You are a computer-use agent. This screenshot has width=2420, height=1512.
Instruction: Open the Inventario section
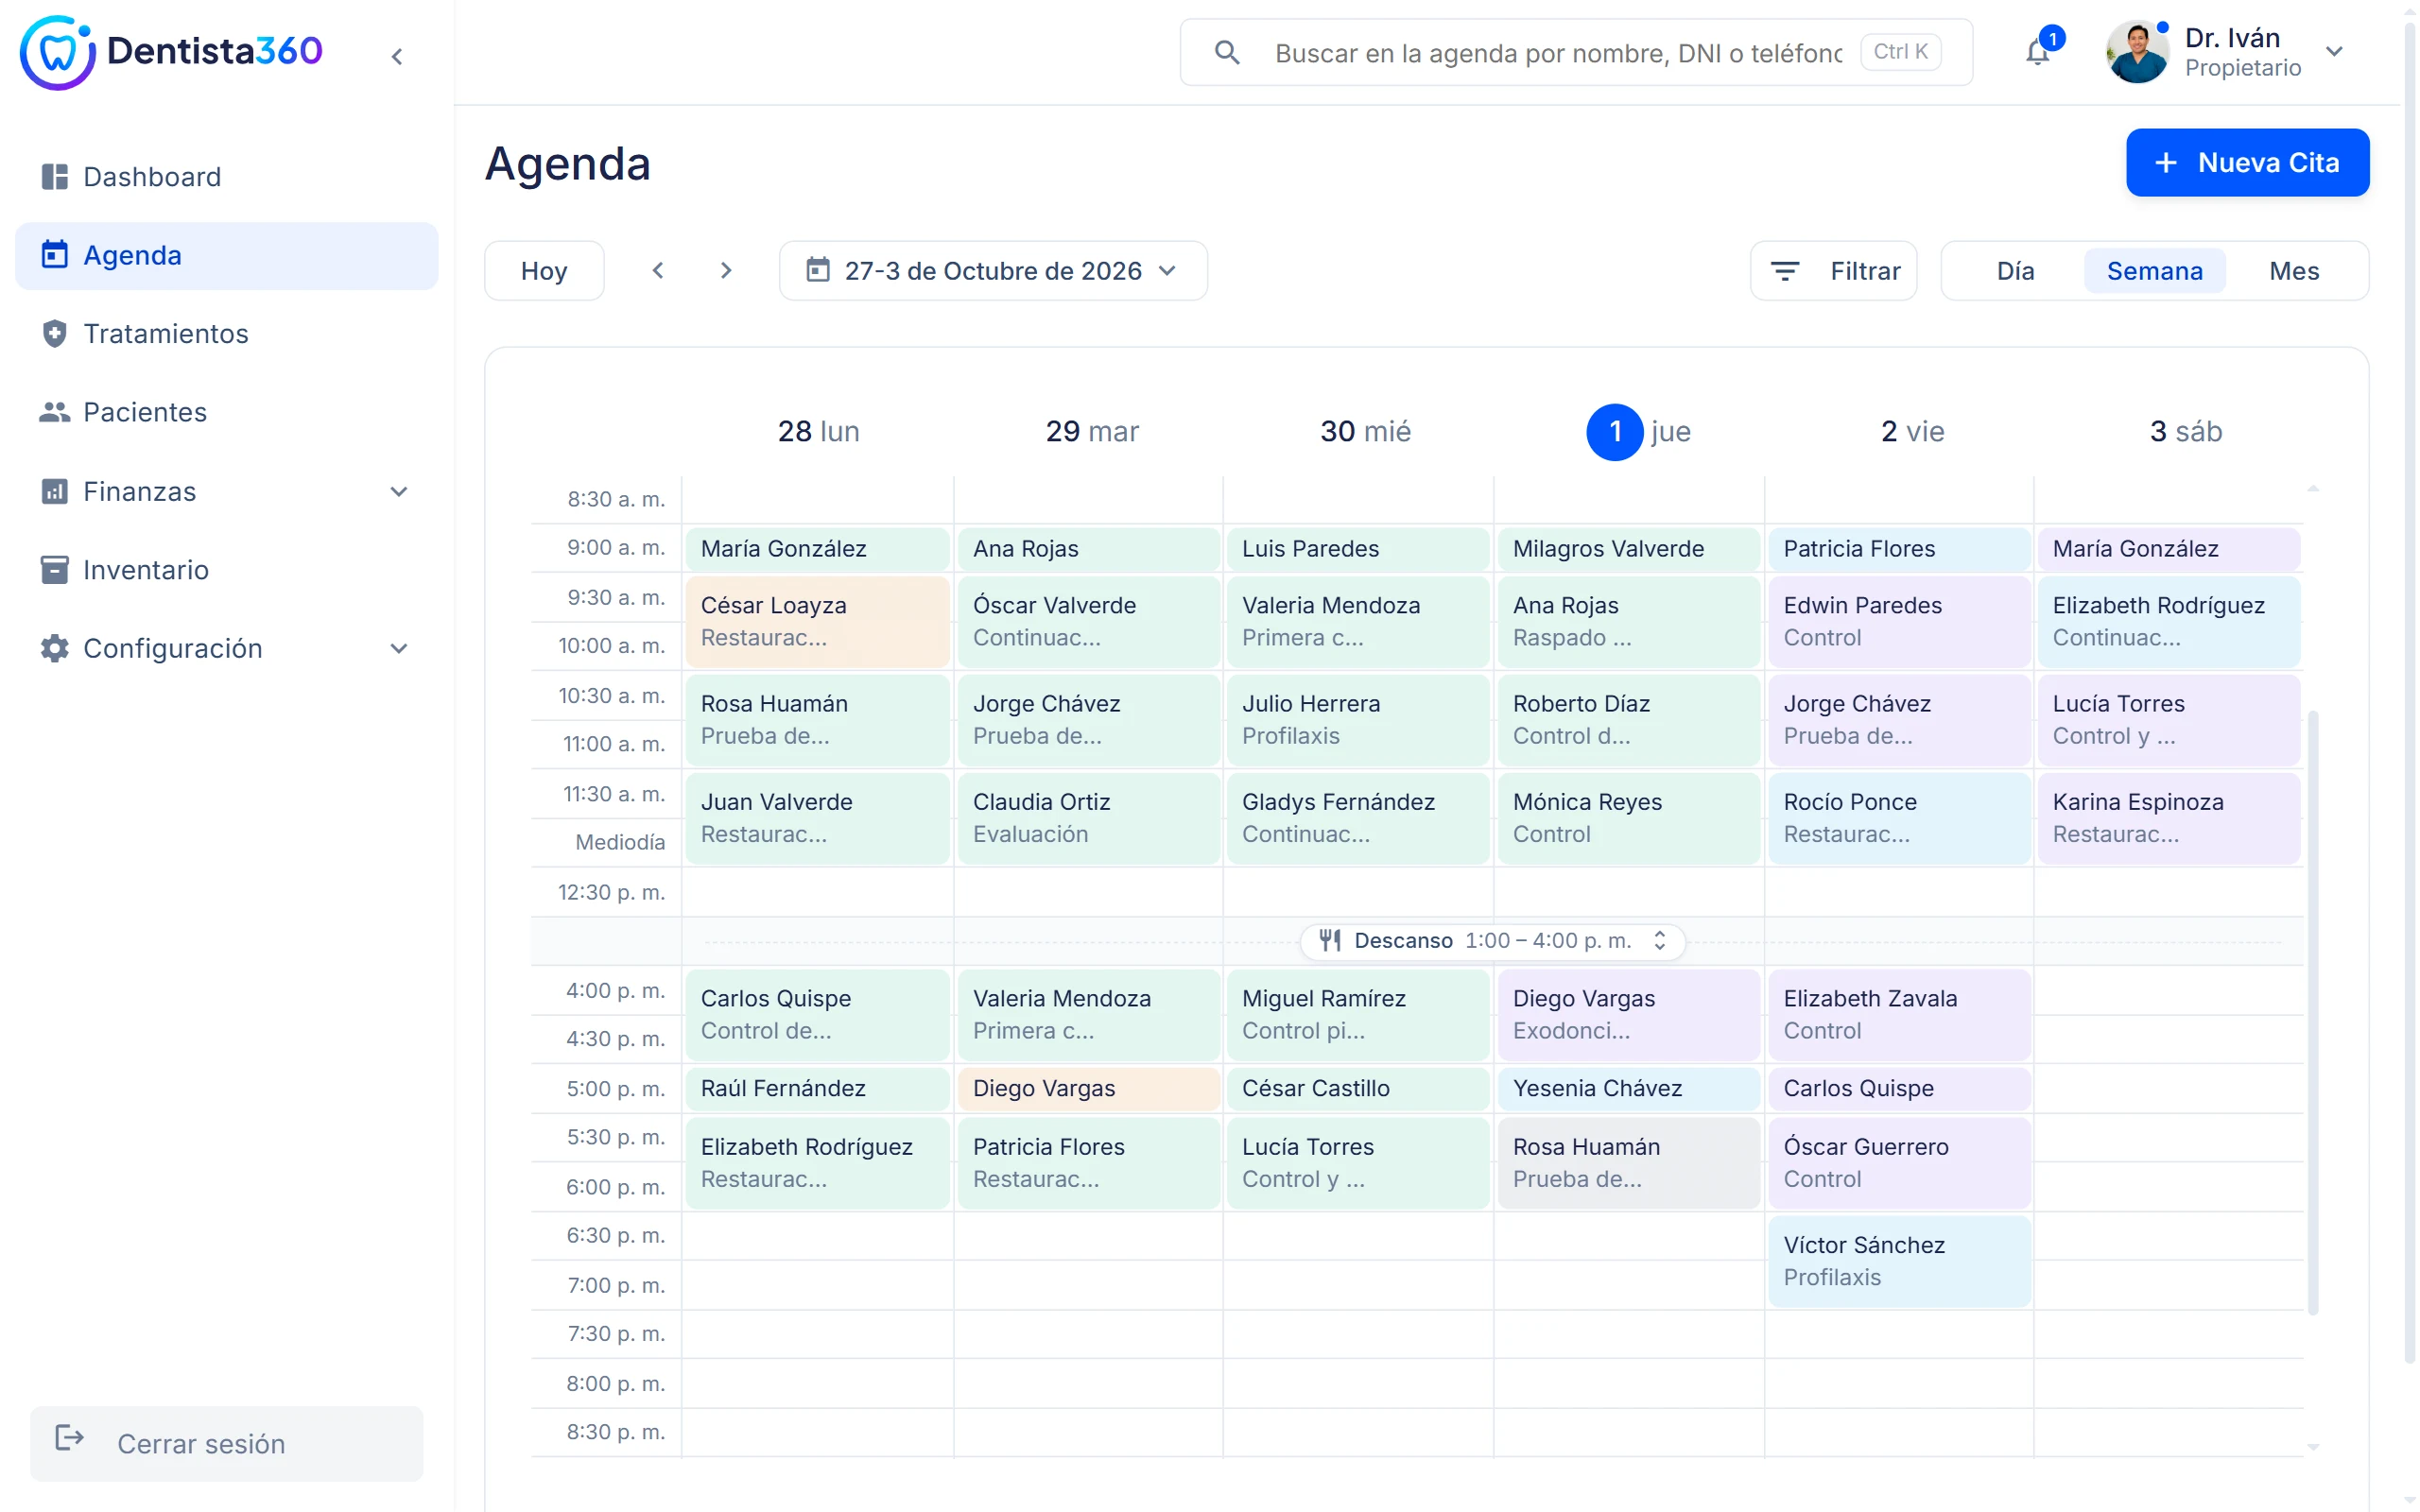click(x=226, y=570)
